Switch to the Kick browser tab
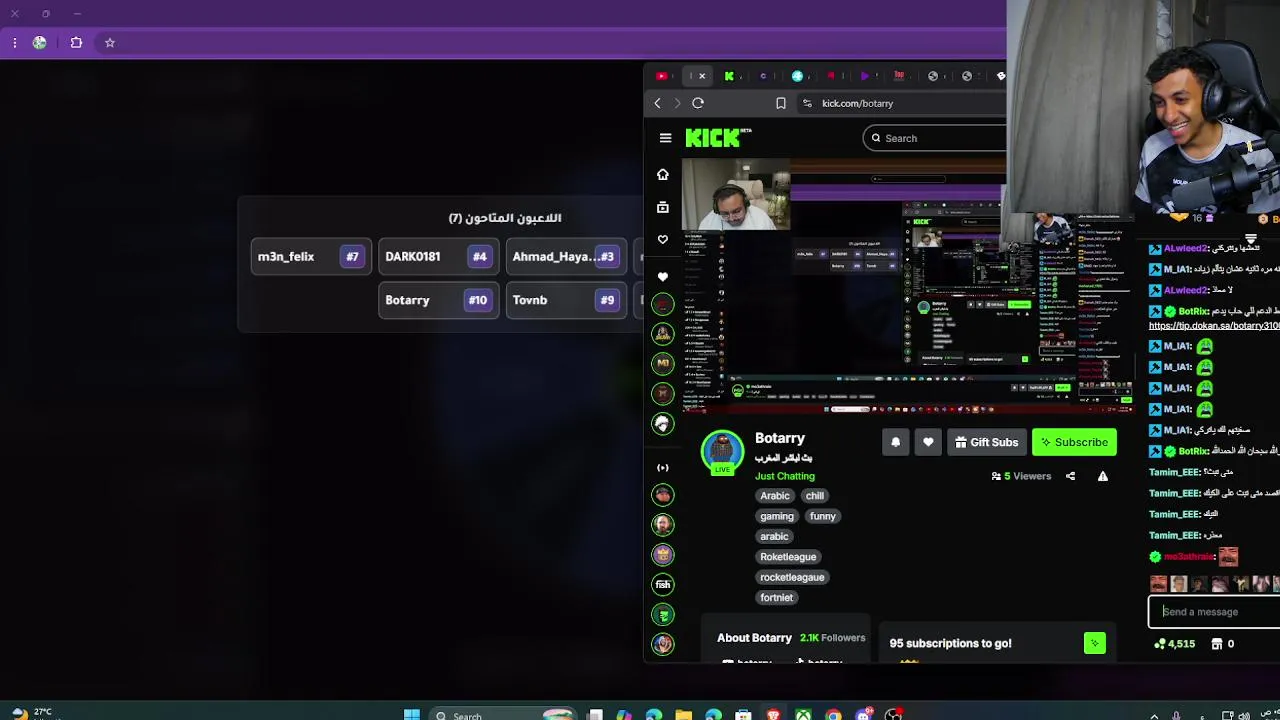Viewport: 1280px width, 720px height. click(729, 76)
